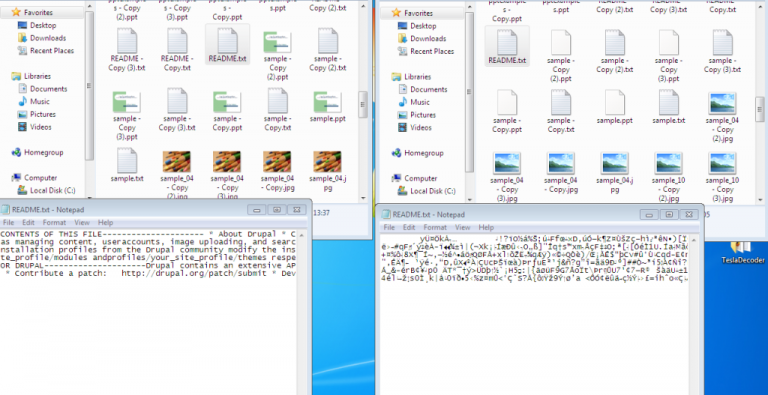Viewport: 768px width, 395px height.
Task: Select pencils thumbnail sample_04.jpg in left Explorer
Action: (x=328, y=171)
